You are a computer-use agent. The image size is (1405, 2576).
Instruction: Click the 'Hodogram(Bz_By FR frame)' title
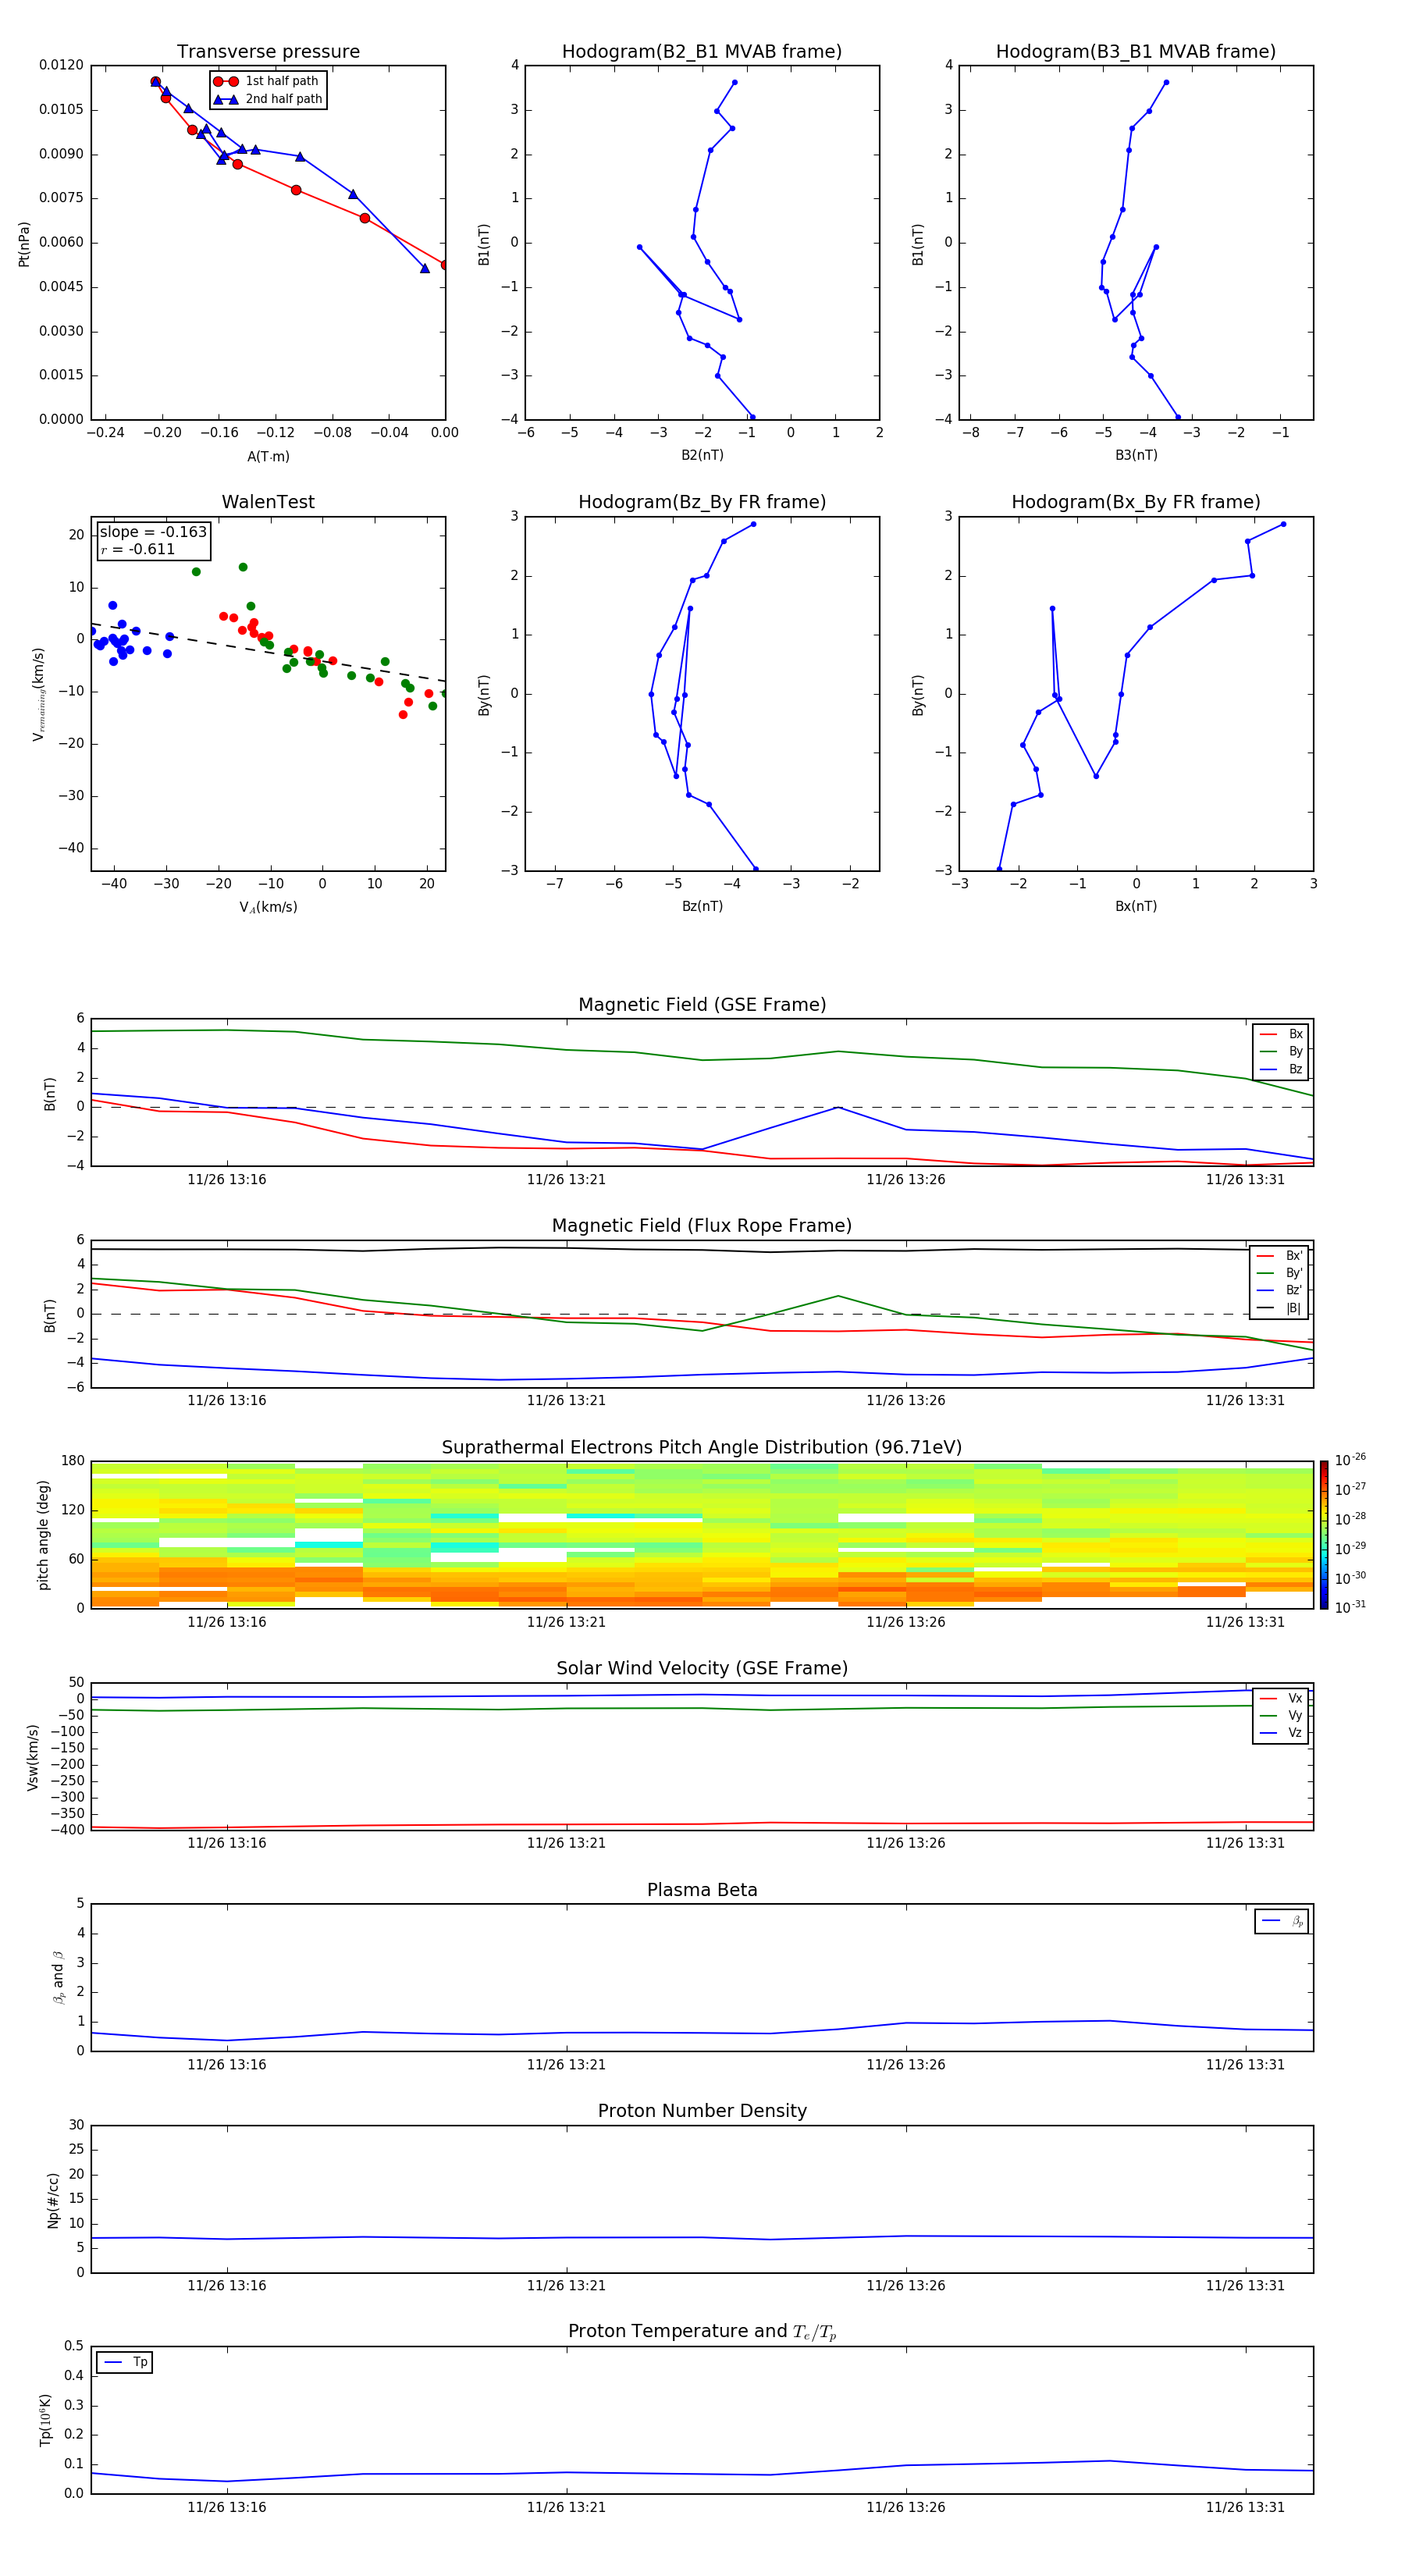pos(702,502)
